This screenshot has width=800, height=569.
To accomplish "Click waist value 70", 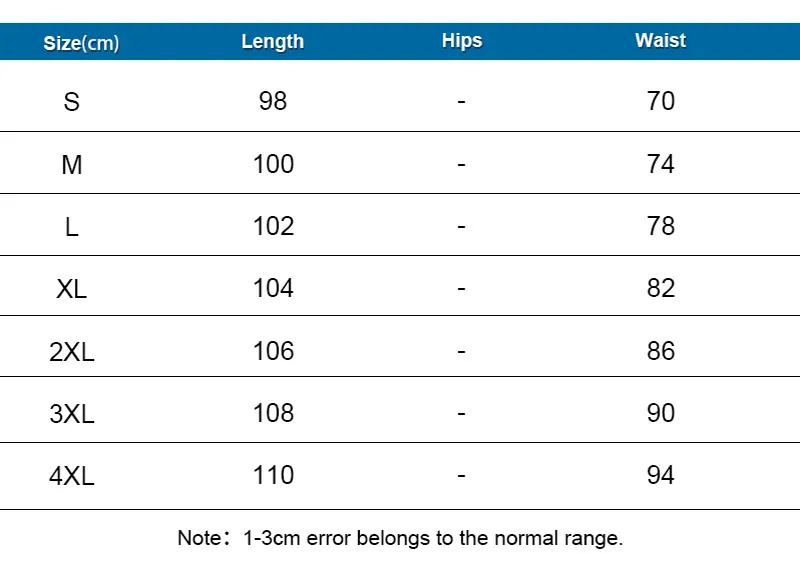I will tap(661, 101).
